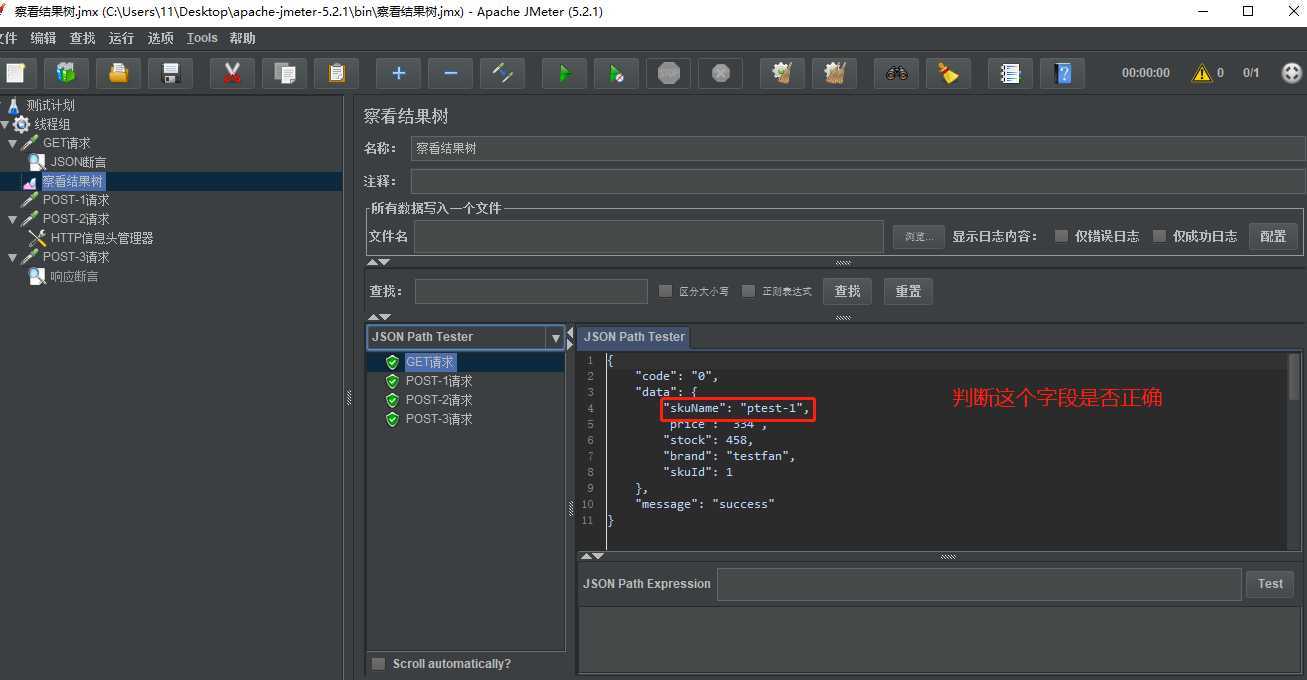The height and width of the screenshot is (680, 1307).
Task: Open the 选项 menu
Action: pyautogui.click(x=160, y=38)
